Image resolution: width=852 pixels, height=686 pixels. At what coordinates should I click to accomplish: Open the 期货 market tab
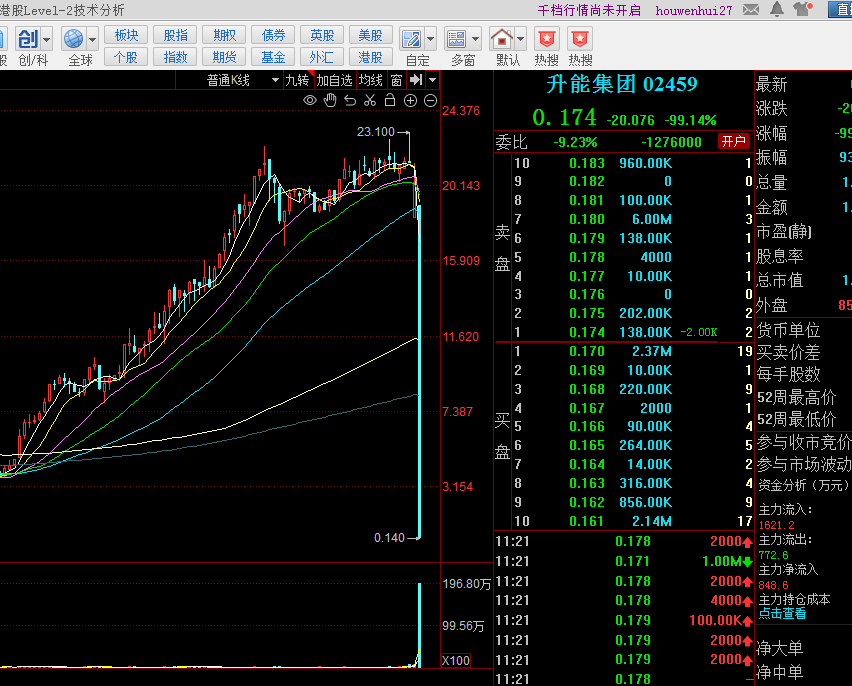click(x=224, y=57)
